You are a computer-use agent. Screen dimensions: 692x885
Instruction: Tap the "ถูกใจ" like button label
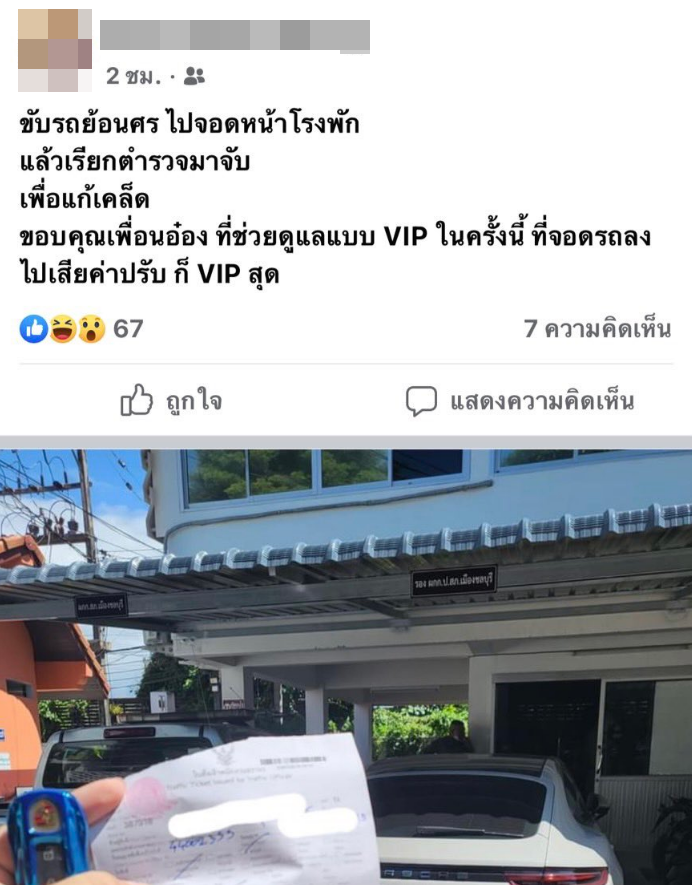(x=194, y=401)
